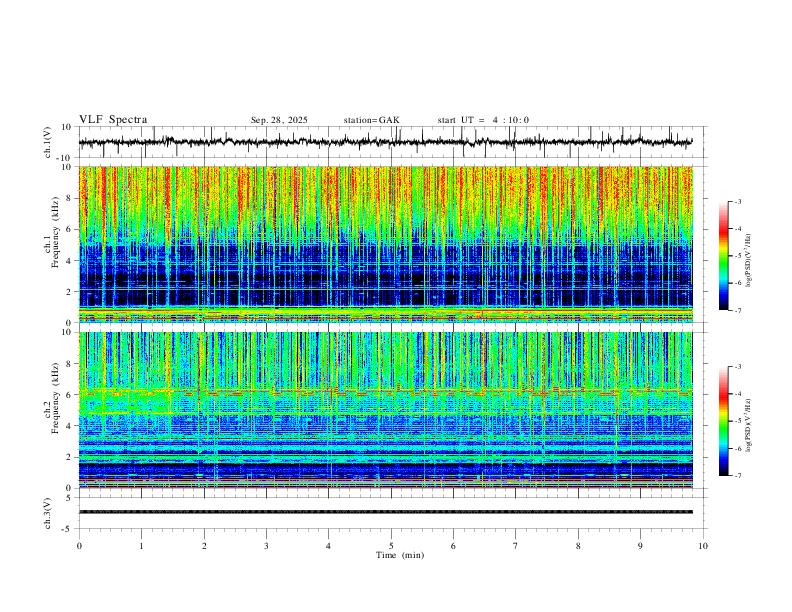Click the date "Sep. 28, 2025"
Viewport: 792px width, 612px height.
(279, 120)
